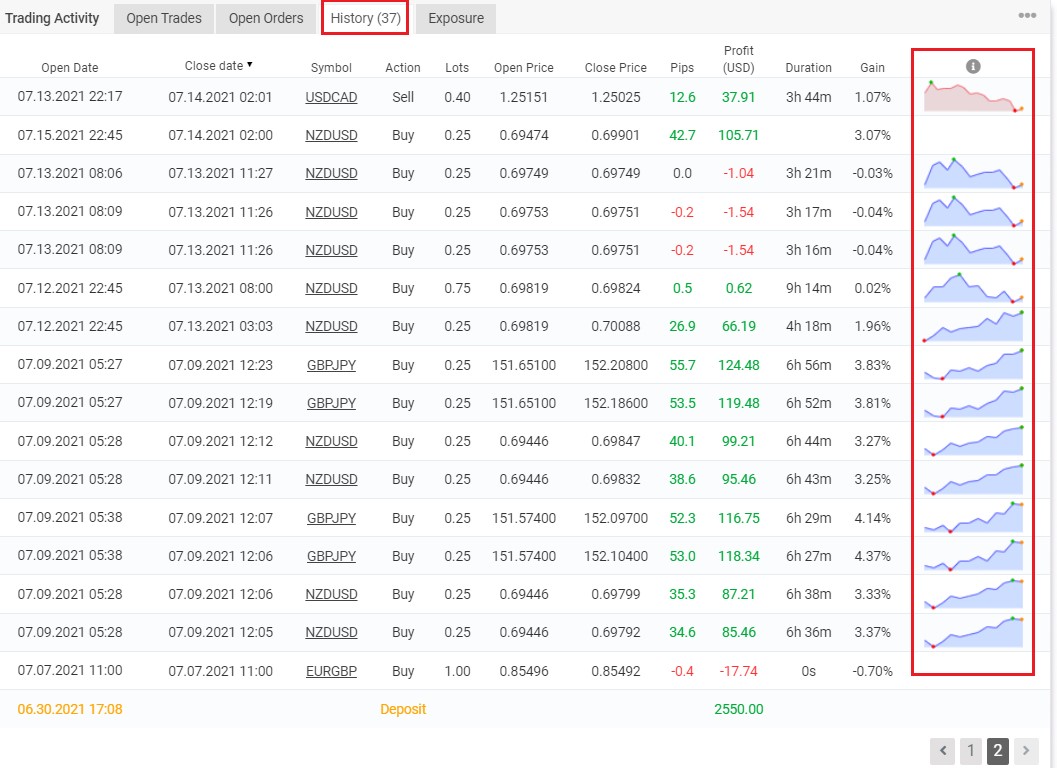Viewport: 1057px width, 768px height.
Task: Click the Trading Activity heading
Action: (x=52, y=18)
